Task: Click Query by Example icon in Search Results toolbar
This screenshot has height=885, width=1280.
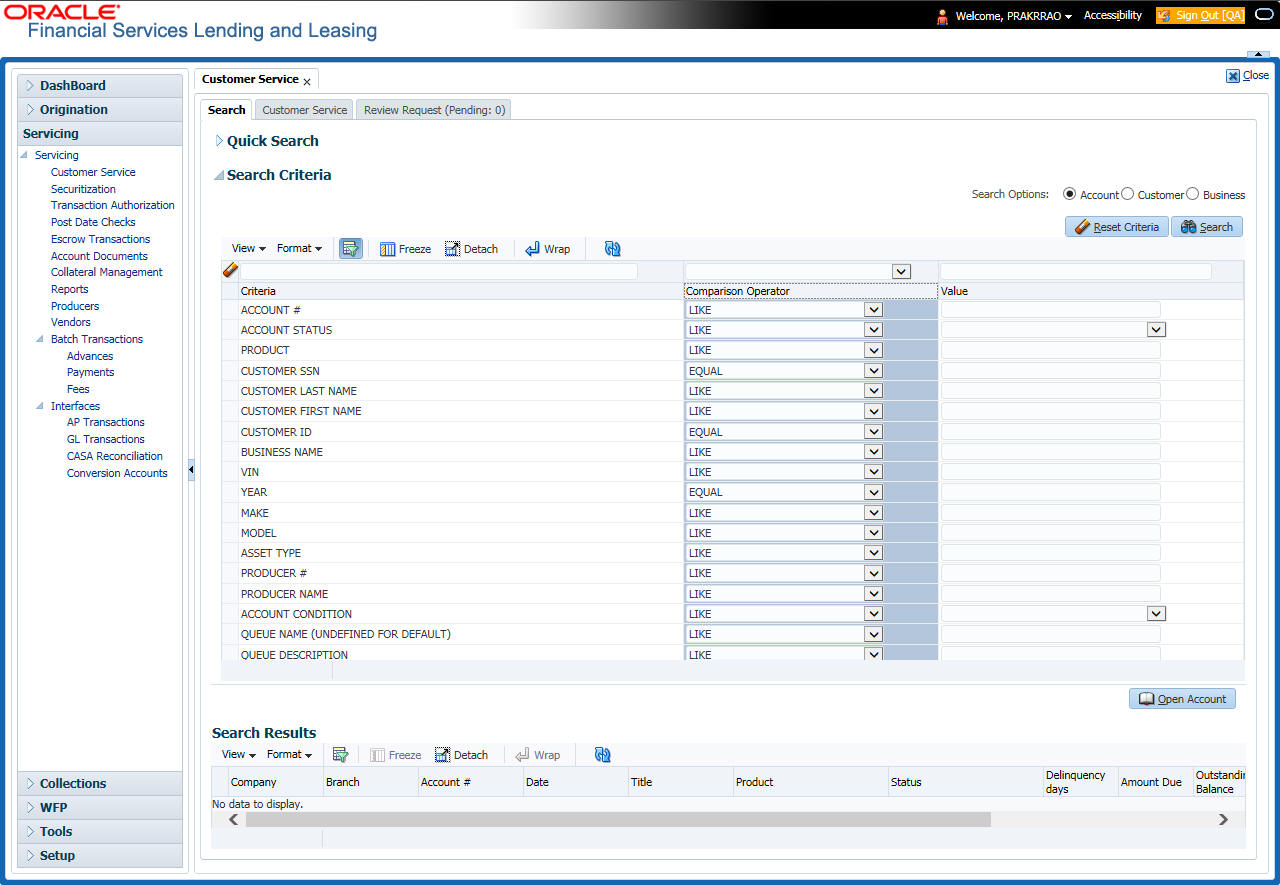Action: [340, 755]
